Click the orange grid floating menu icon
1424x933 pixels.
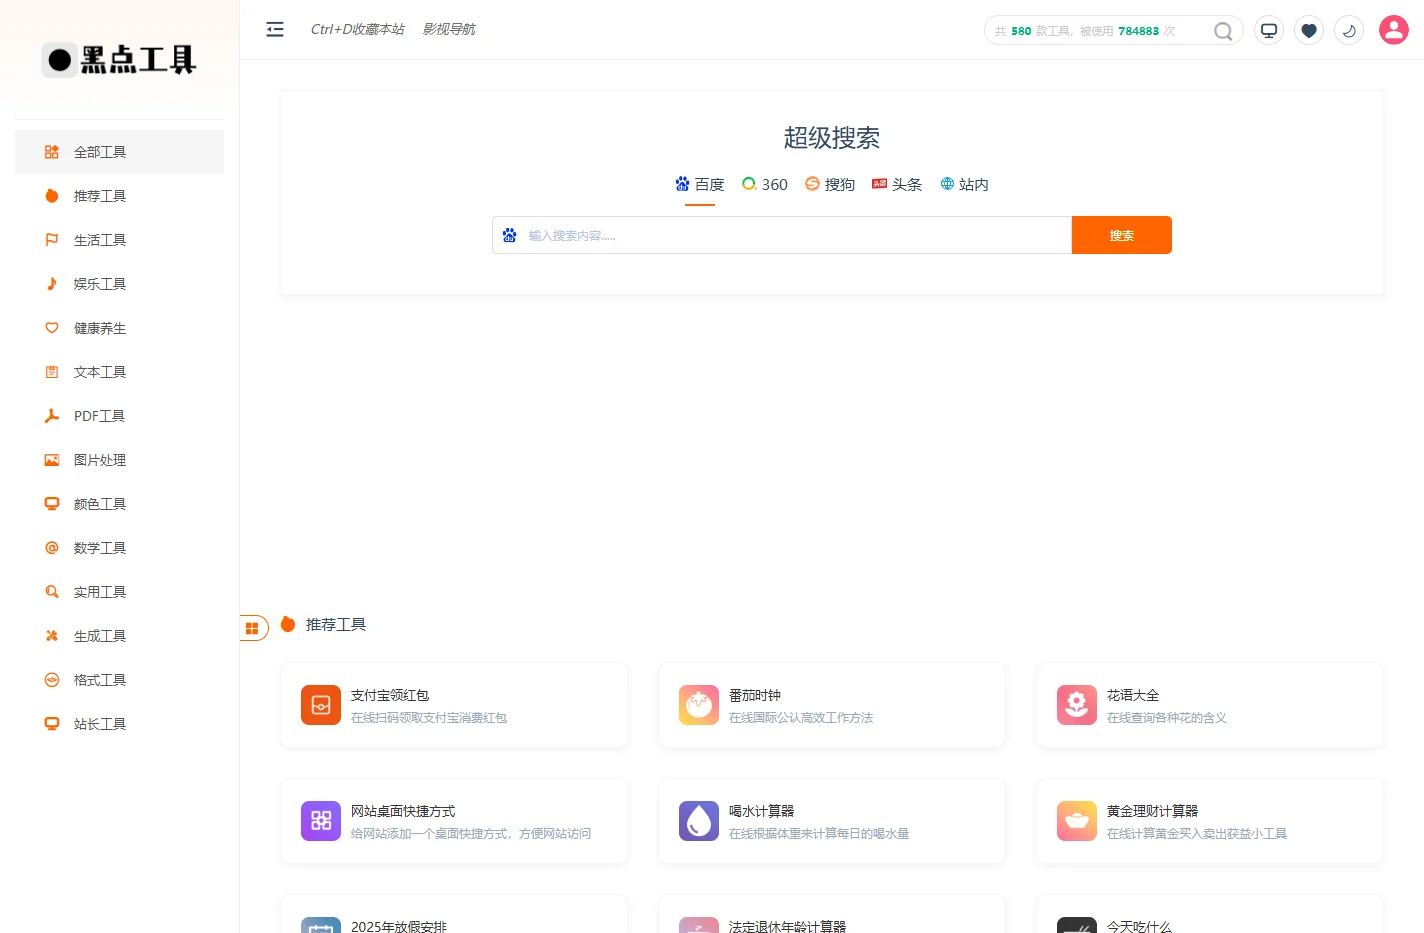[x=252, y=628]
